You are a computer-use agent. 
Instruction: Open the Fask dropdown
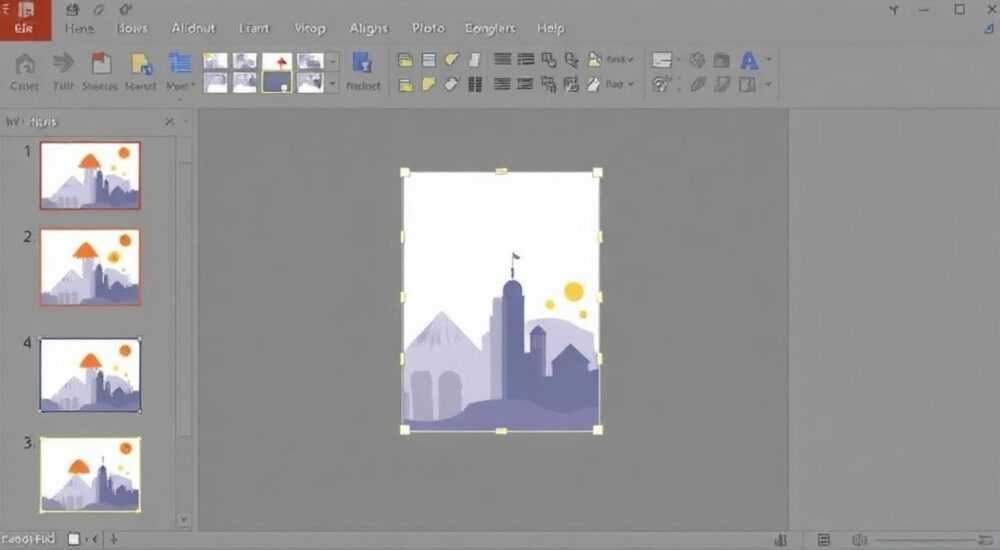tap(619, 59)
